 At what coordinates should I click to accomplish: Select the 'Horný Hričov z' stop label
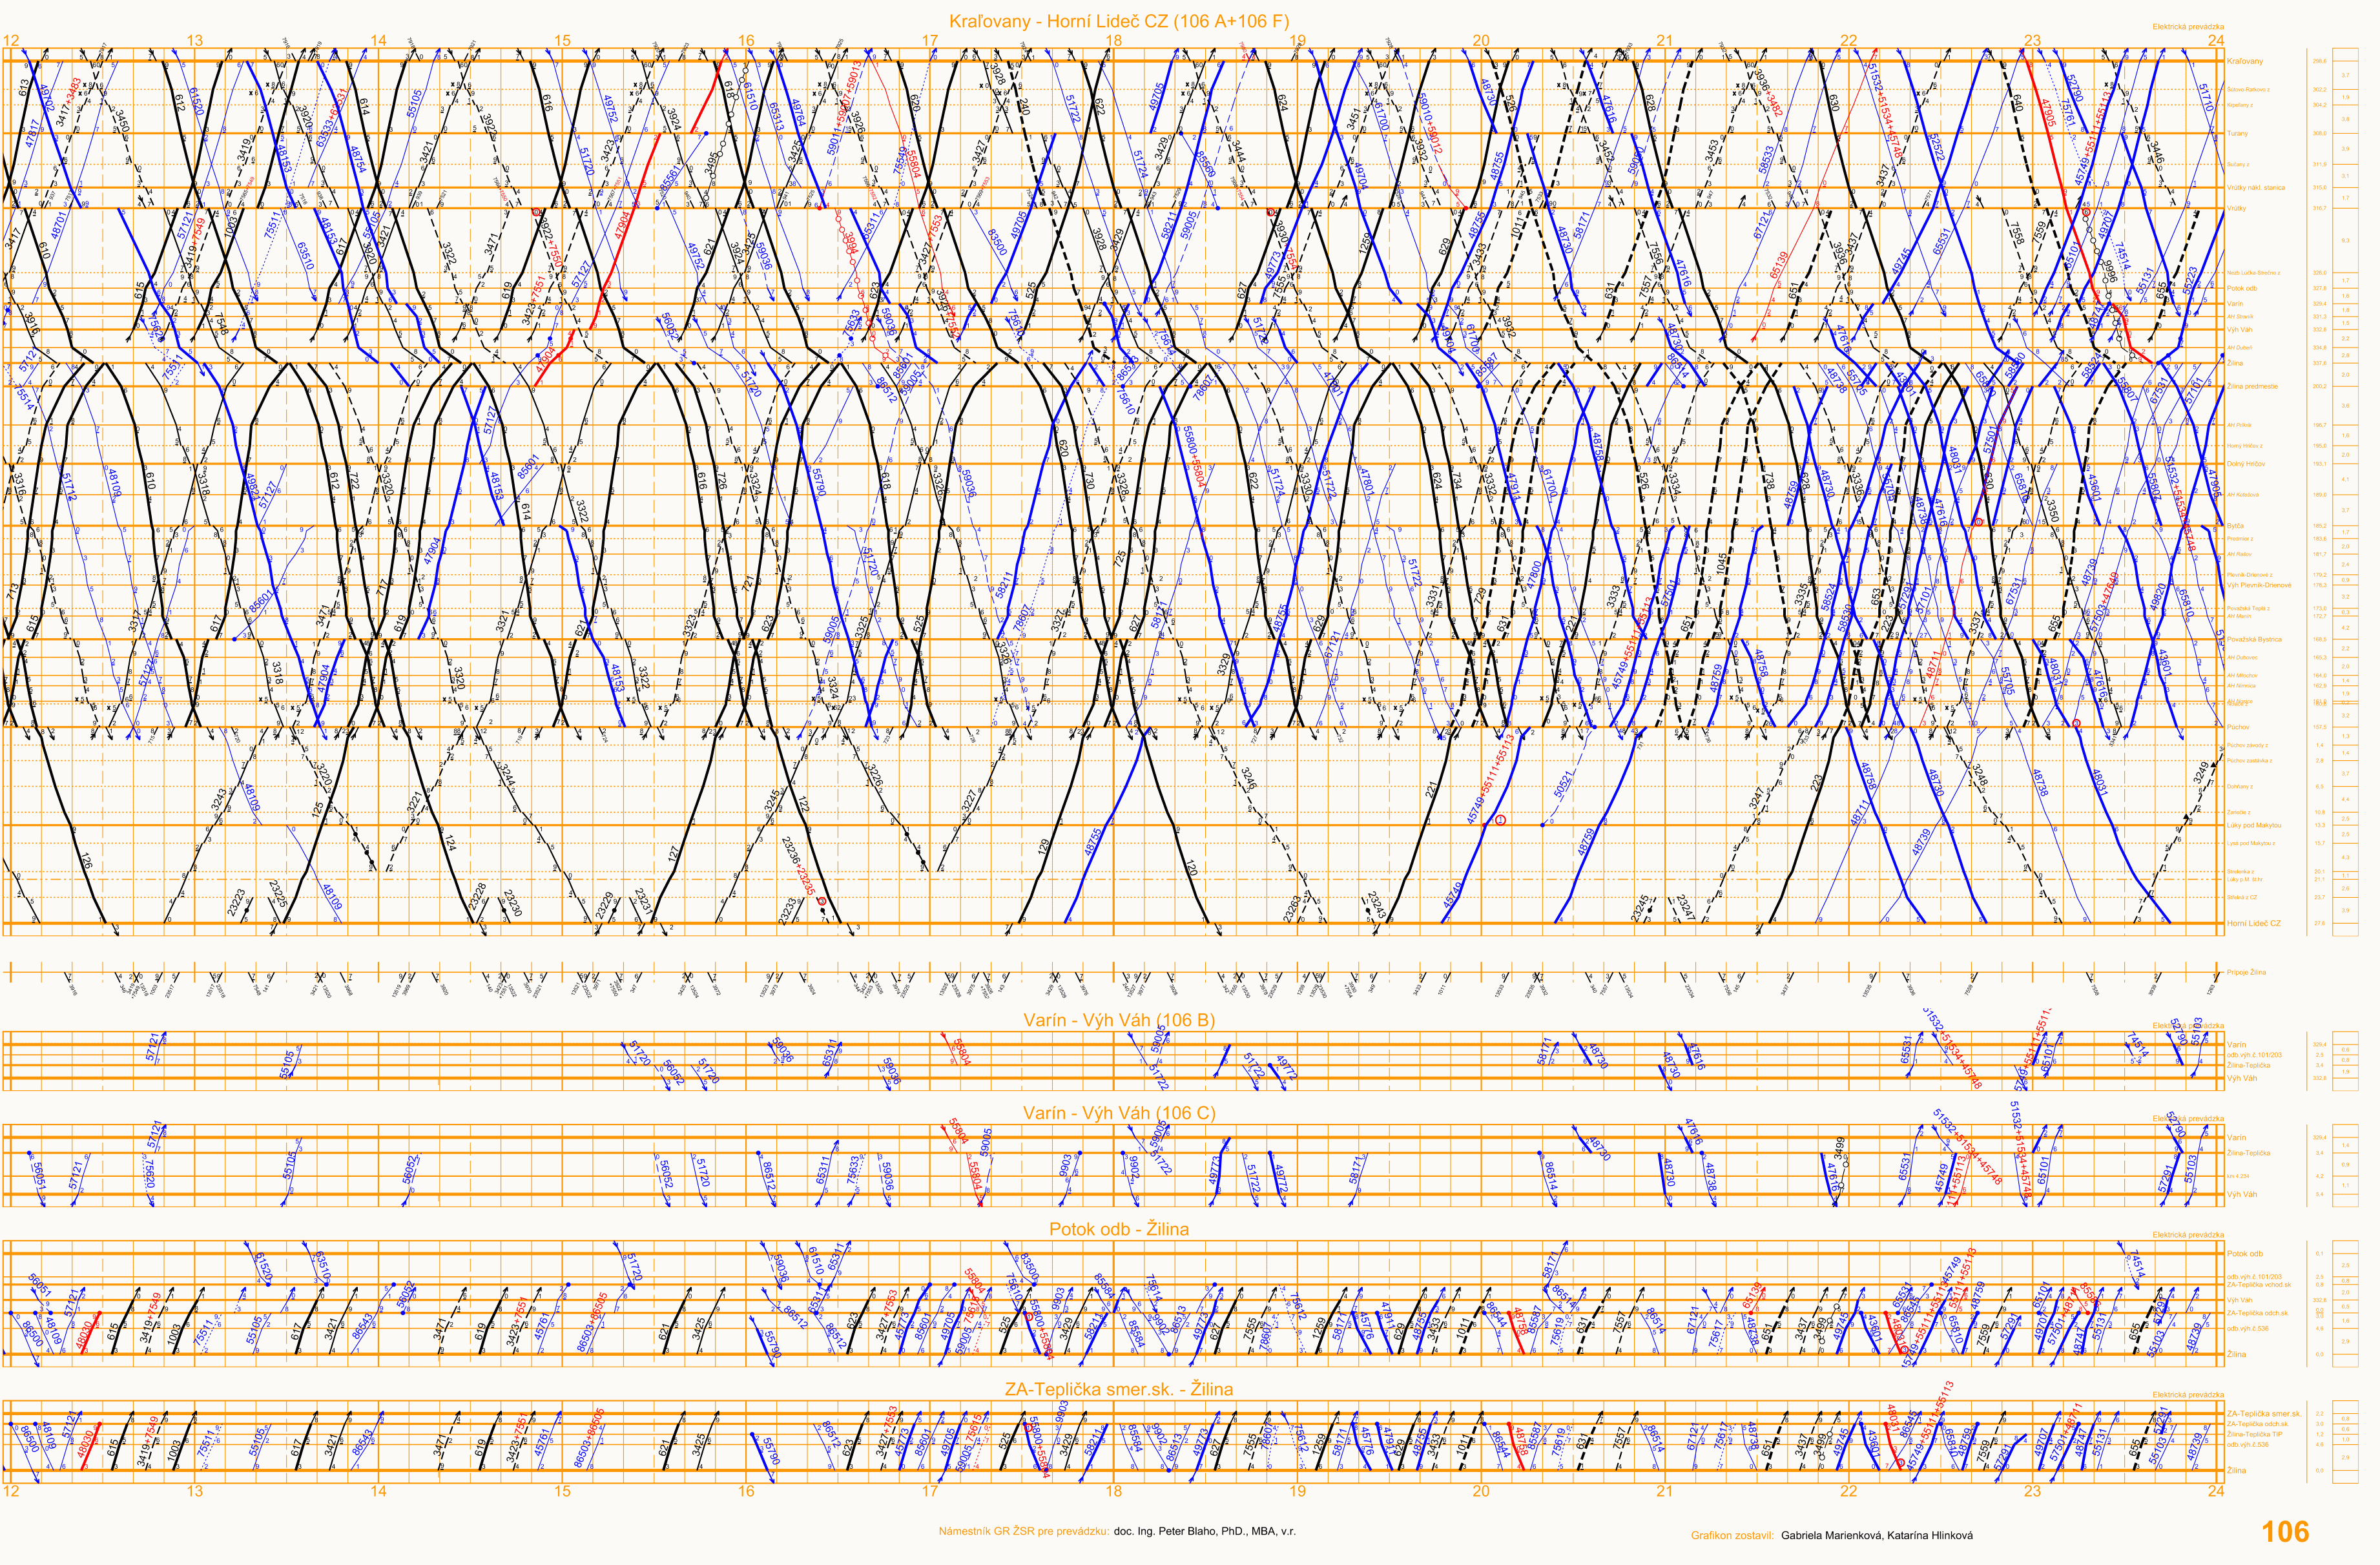[x=2245, y=446]
